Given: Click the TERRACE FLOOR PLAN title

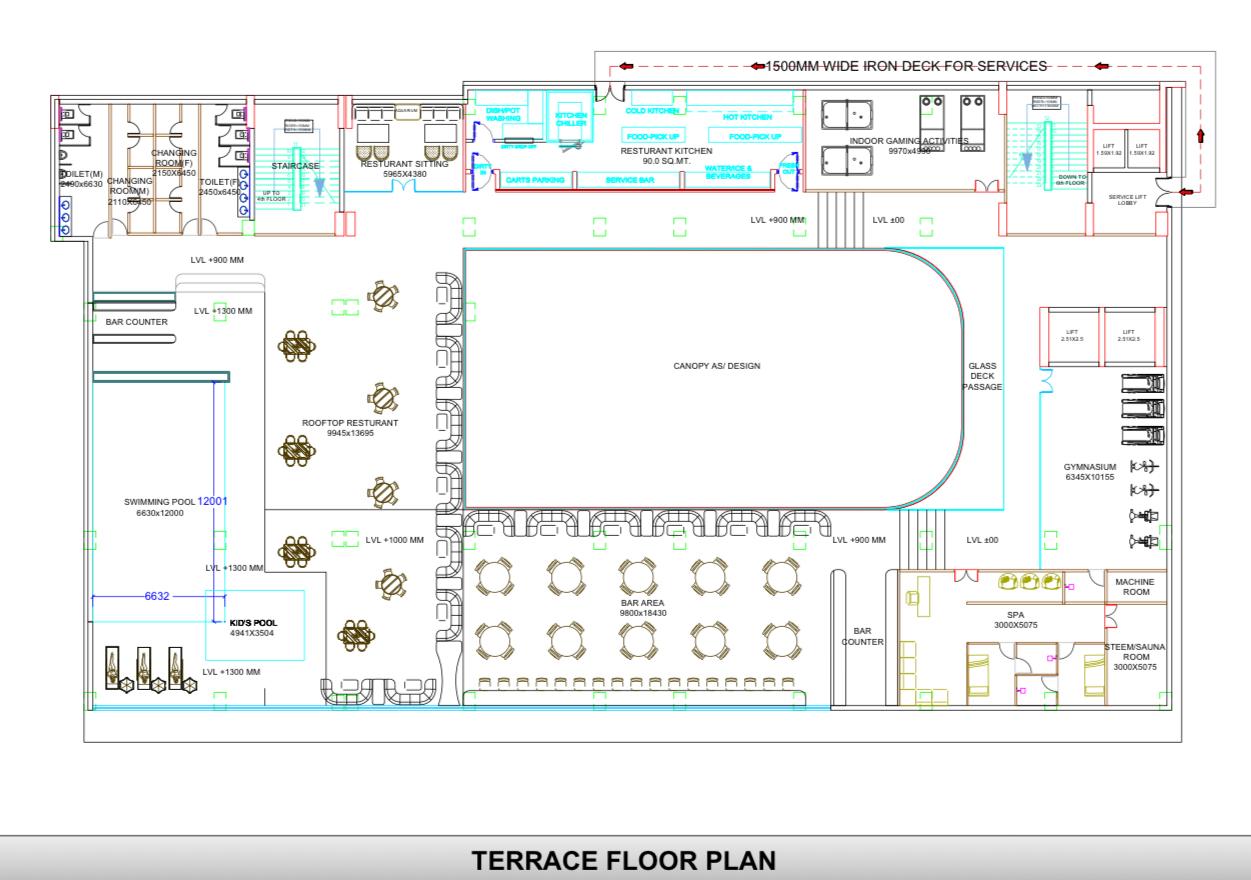Looking at the screenshot, I should (x=623, y=860).
